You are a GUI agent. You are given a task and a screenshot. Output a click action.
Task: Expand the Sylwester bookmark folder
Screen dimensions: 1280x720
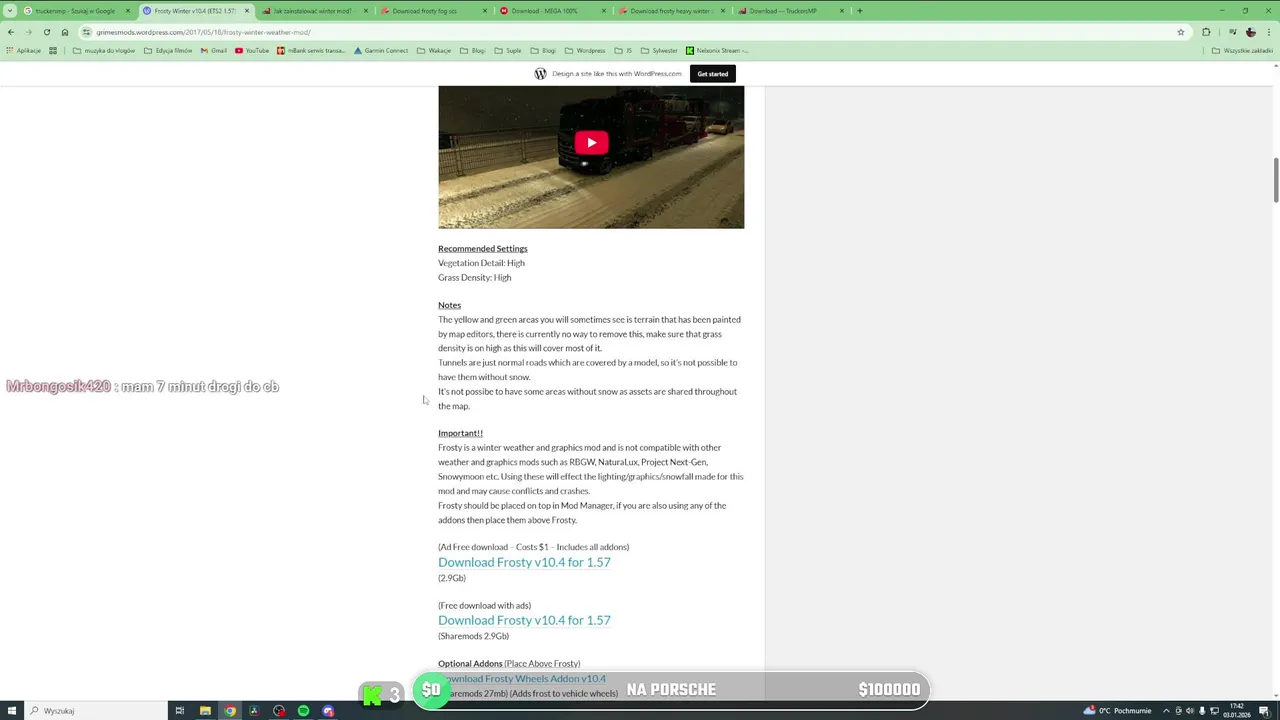pyautogui.click(x=659, y=50)
